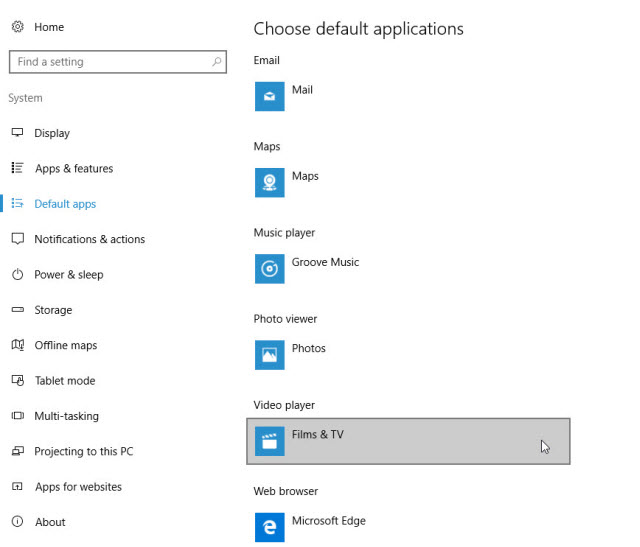Image resolution: width=640 pixels, height=547 pixels.
Task: Open Power & sleep settings
Action: (69, 275)
